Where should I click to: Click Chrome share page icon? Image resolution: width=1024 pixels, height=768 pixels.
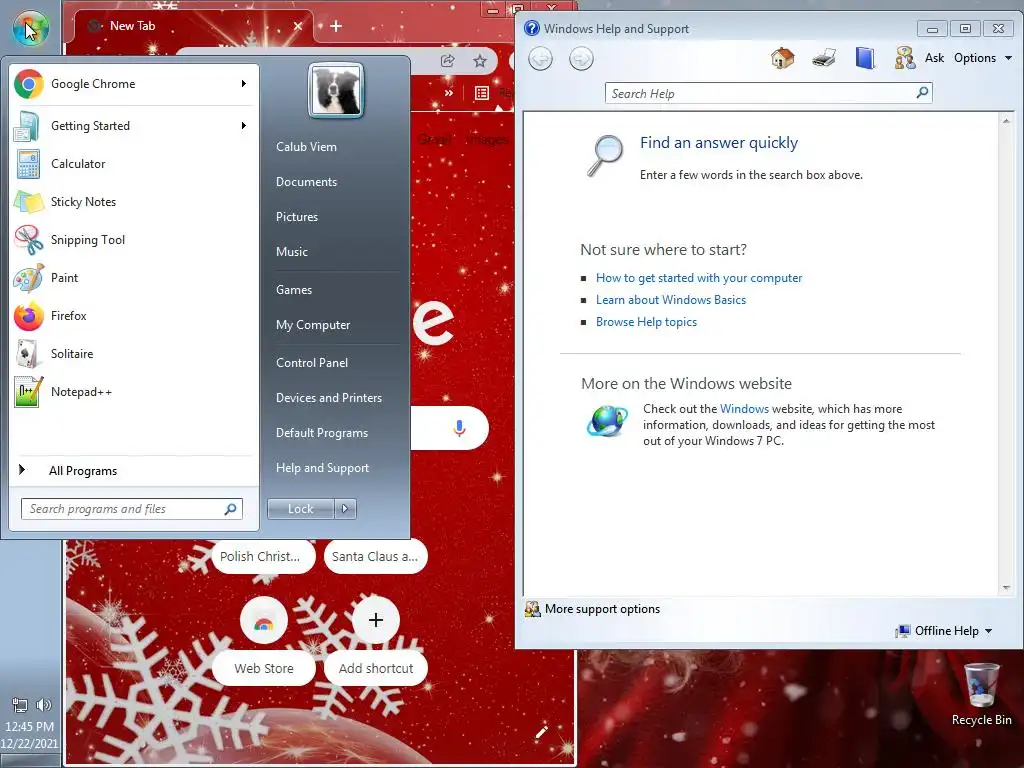[447, 61]
